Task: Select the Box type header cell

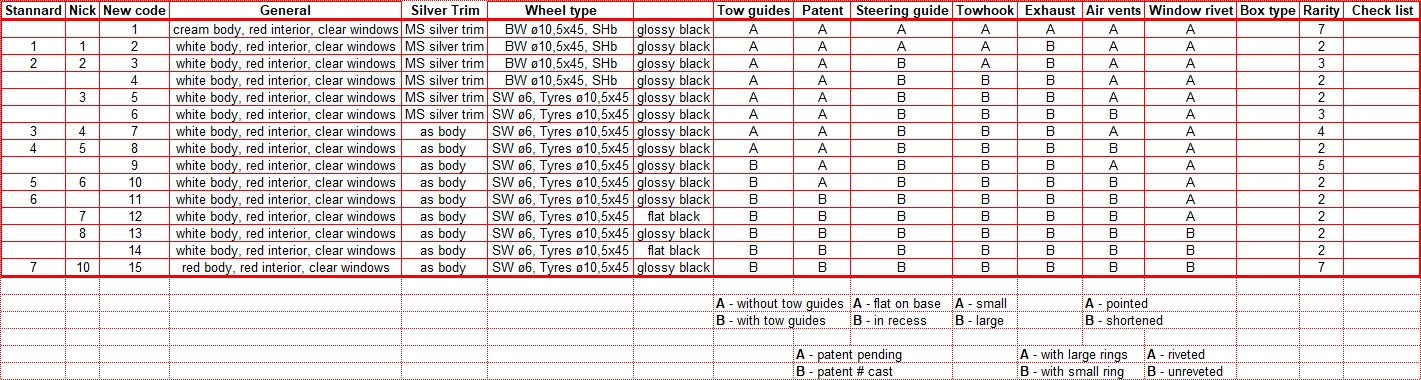Action: (x=1268, y=10)
